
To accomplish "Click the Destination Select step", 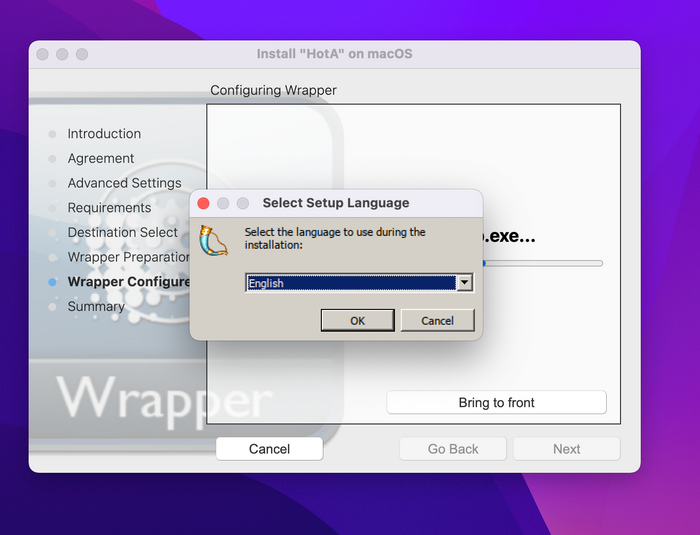I will [x=122, y=232].
